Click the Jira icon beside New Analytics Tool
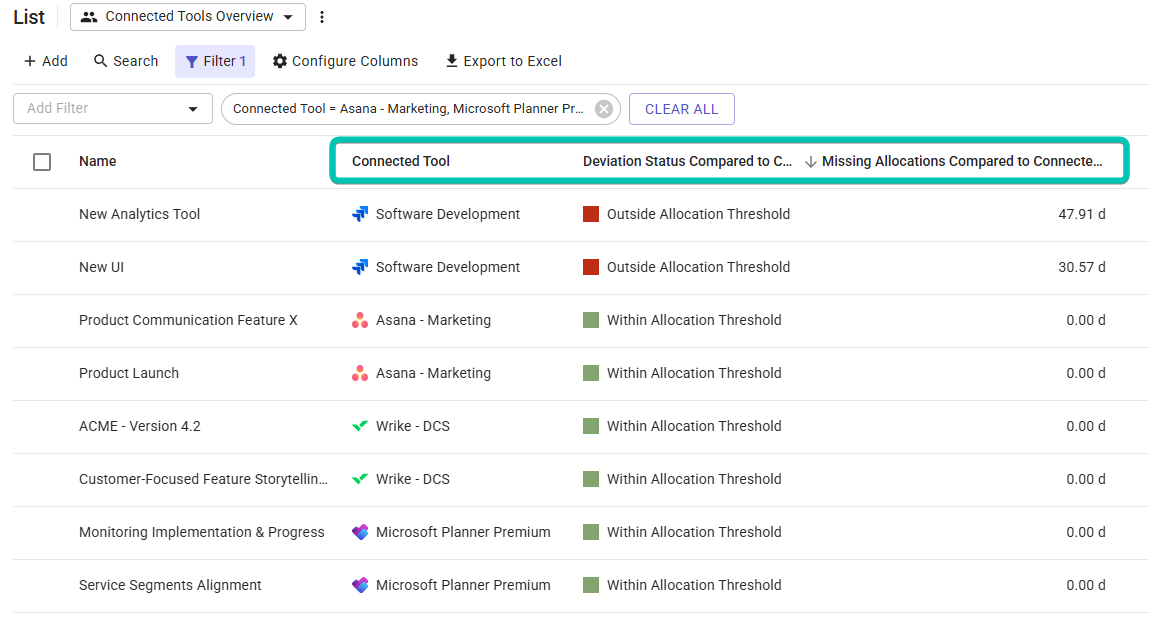This screenshot has height=629, width=1149. point(360,214)
